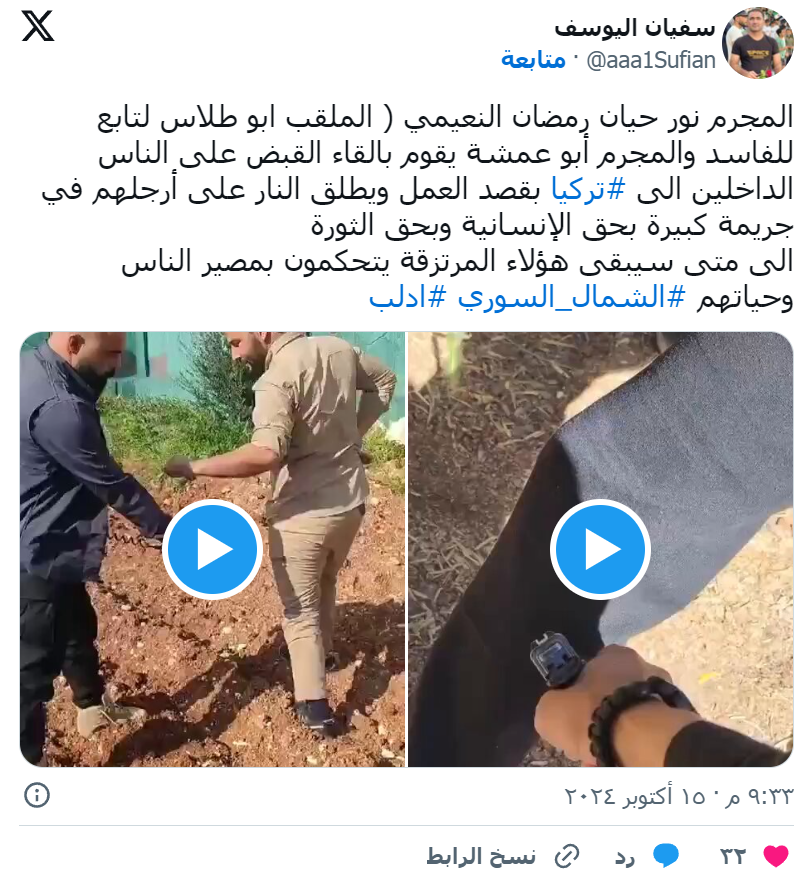Image resolution: width=805 pixels, height=880 pixels.
Task: Click the copy link chain icon
Action: [567, 856]
